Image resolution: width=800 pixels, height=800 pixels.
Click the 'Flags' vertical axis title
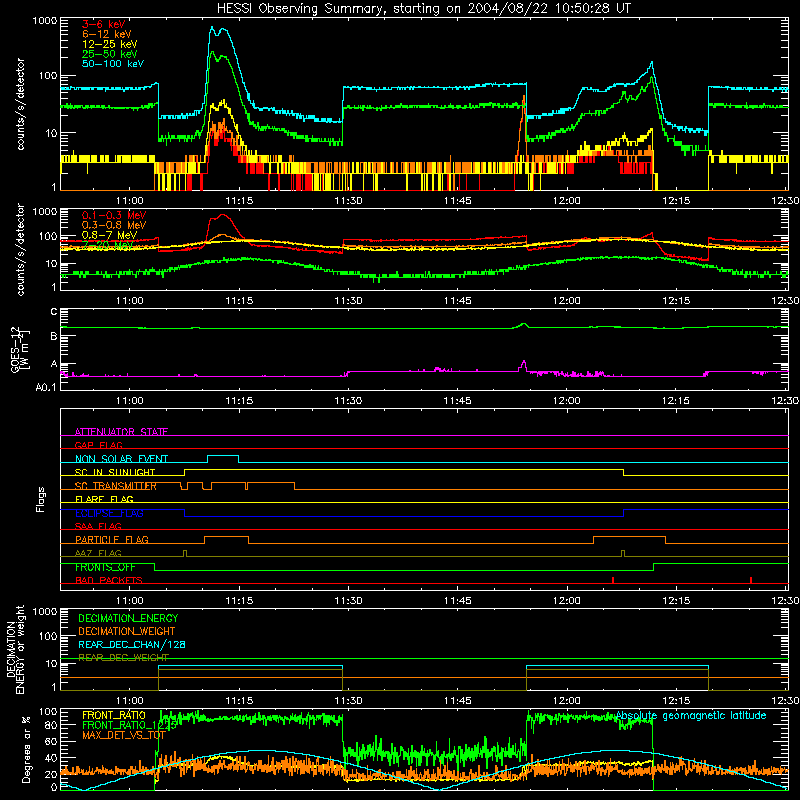point(41,499)
